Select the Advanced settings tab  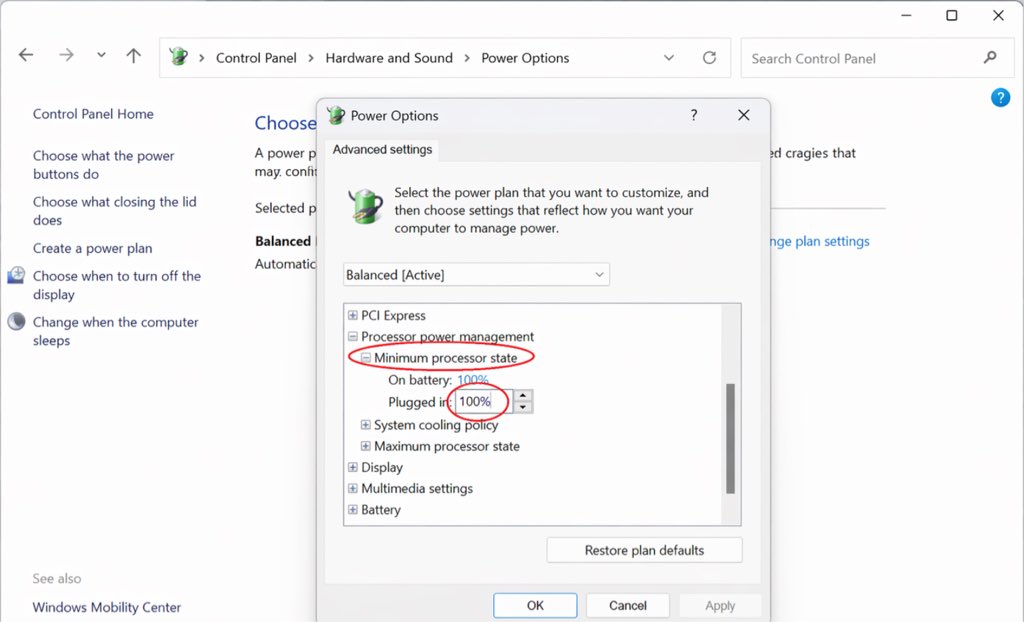point(382,150)
